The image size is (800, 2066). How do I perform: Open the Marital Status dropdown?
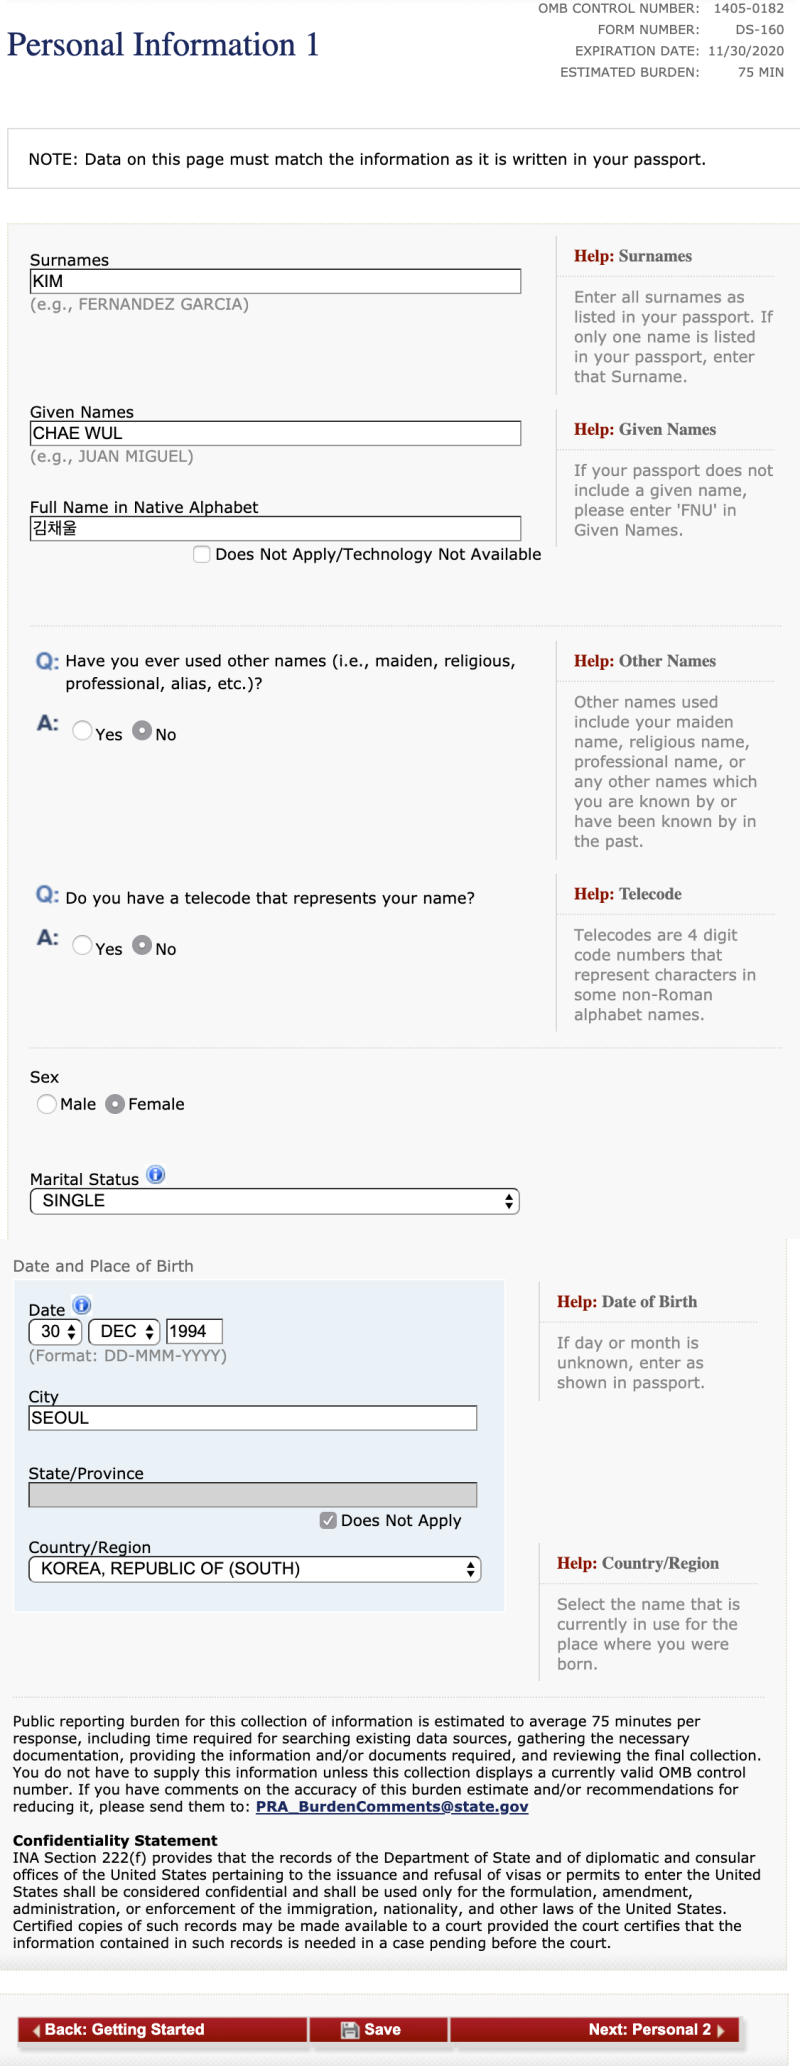(275, 1201)
